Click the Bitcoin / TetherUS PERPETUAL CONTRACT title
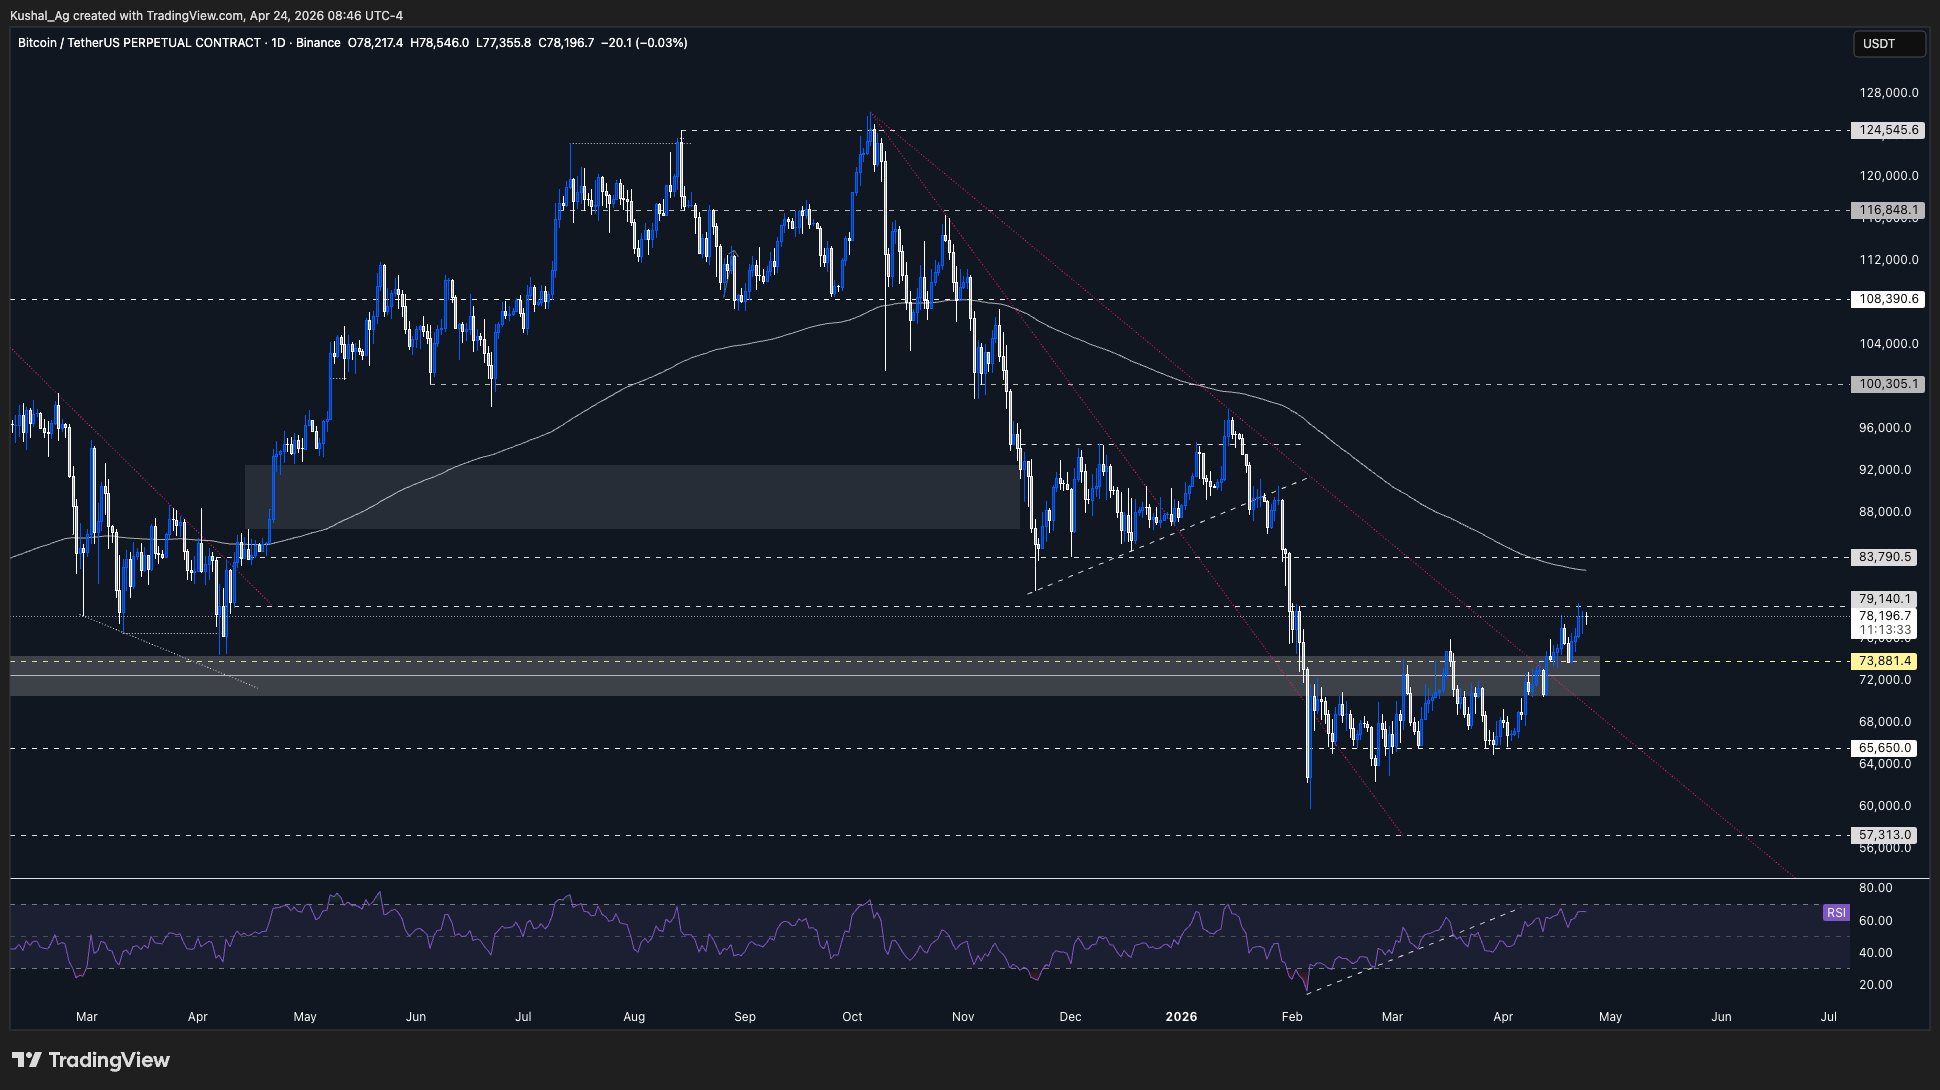 click(x=139, y=43)
